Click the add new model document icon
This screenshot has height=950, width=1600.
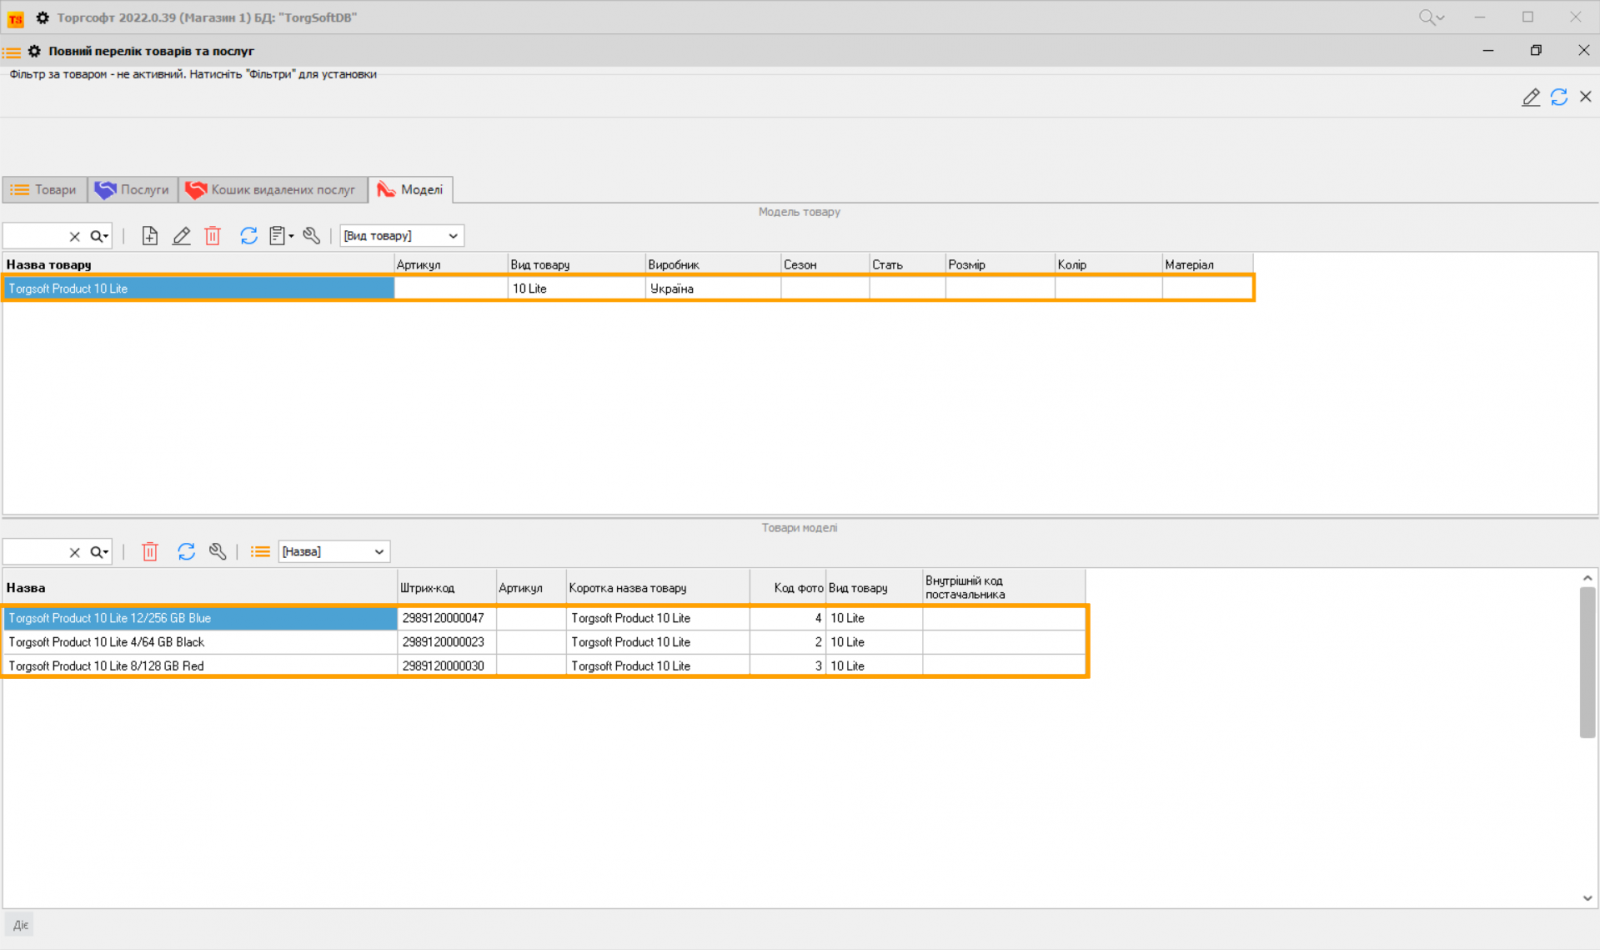[x=150, y=236]
